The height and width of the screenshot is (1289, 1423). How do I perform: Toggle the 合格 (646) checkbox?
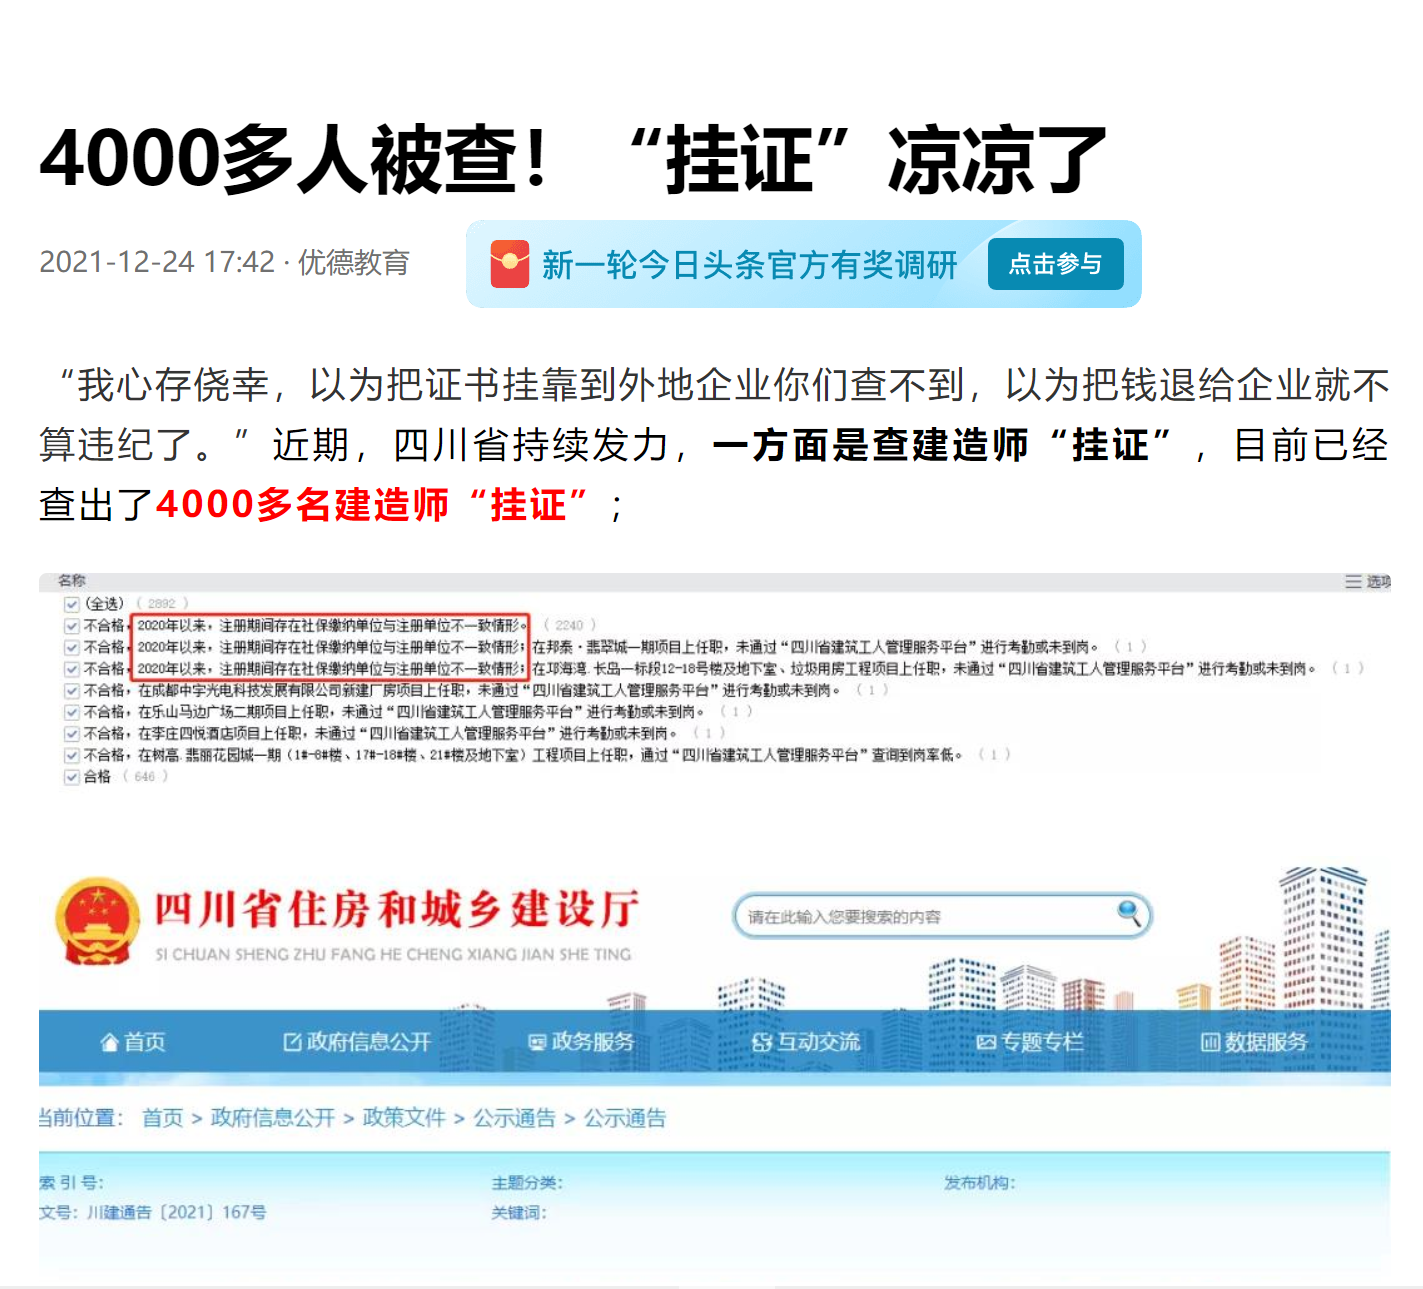(72, 777)
